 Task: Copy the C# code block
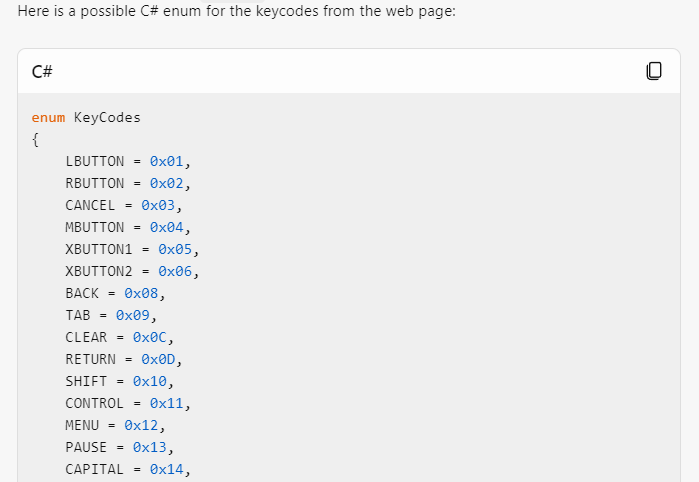[654, 71]
